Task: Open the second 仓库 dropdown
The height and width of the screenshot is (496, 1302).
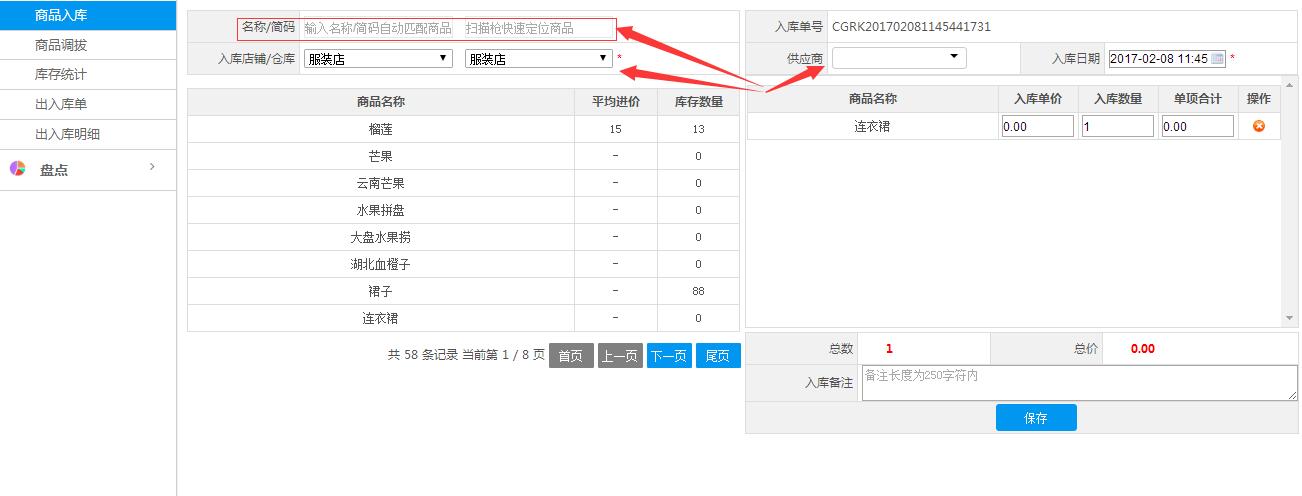Action: [x=538, y=59]
